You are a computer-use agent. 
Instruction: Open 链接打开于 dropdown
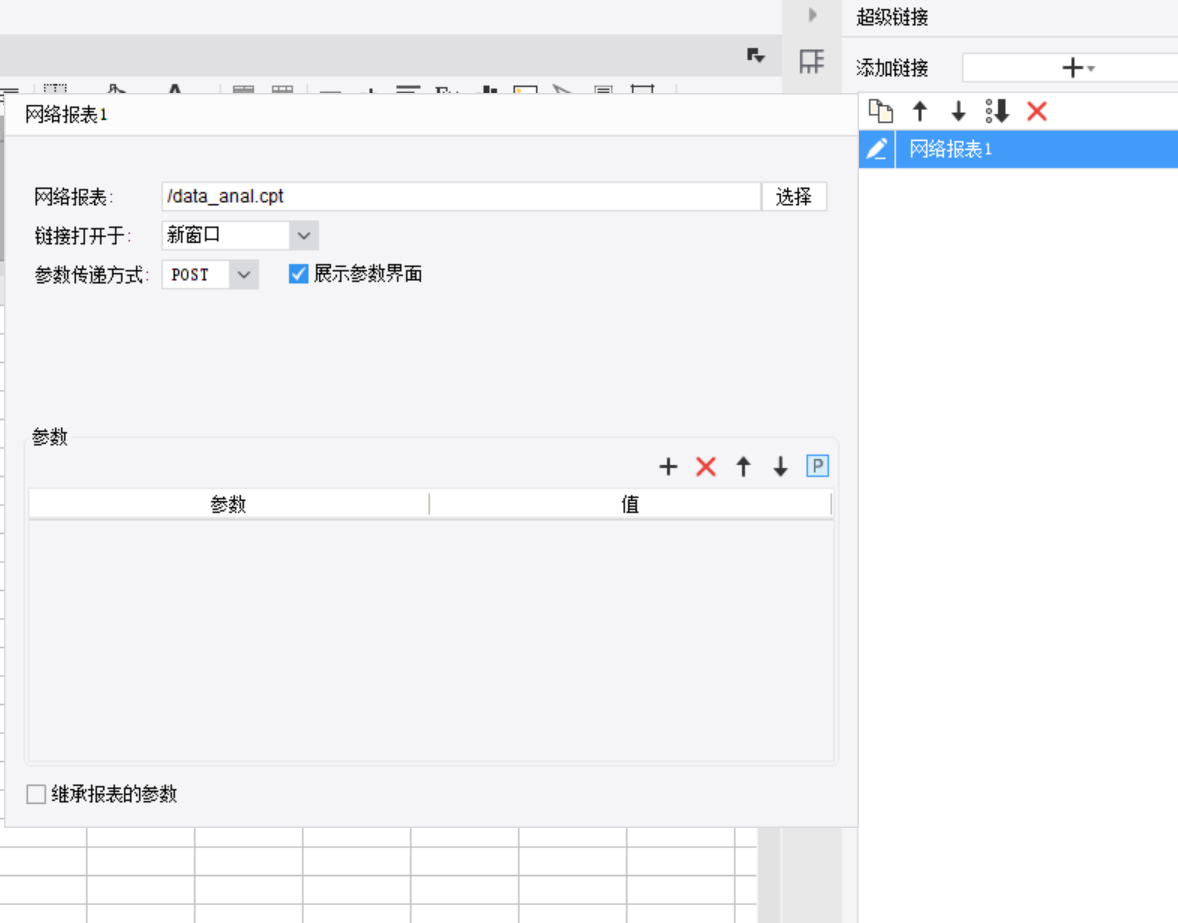coord(304,235)
